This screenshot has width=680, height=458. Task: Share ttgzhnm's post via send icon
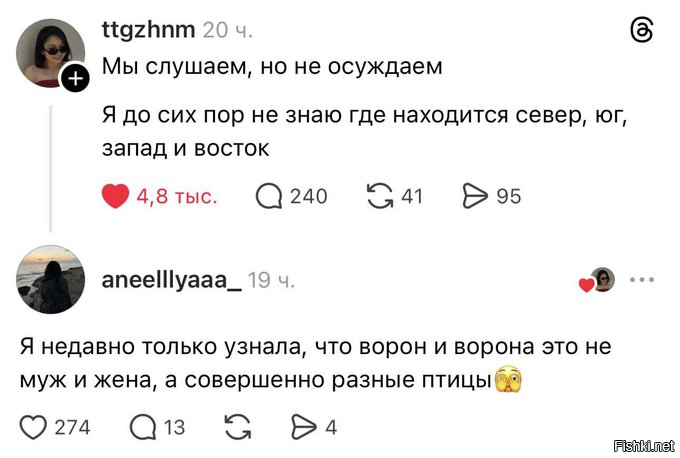475,196
